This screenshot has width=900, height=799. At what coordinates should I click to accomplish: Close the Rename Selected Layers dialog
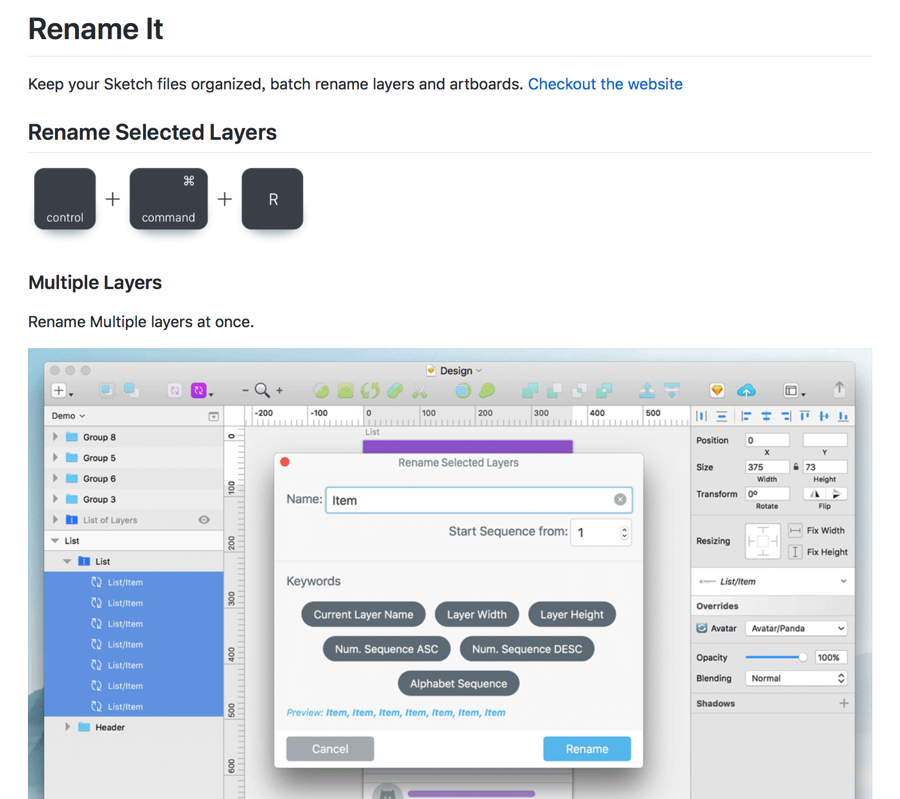click(x=285, y=462)
